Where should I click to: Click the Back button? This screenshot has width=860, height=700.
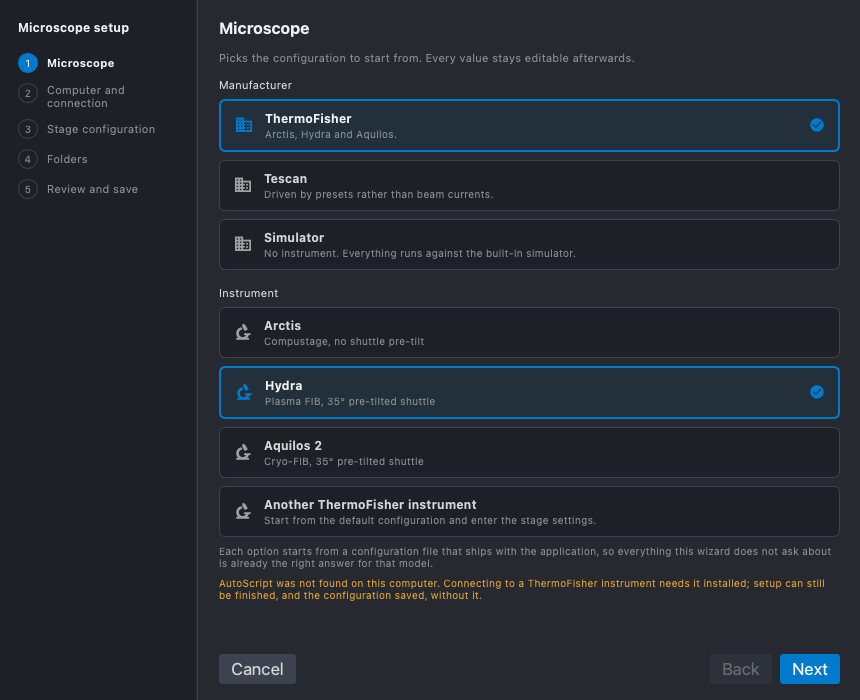(x=740, y=669)
